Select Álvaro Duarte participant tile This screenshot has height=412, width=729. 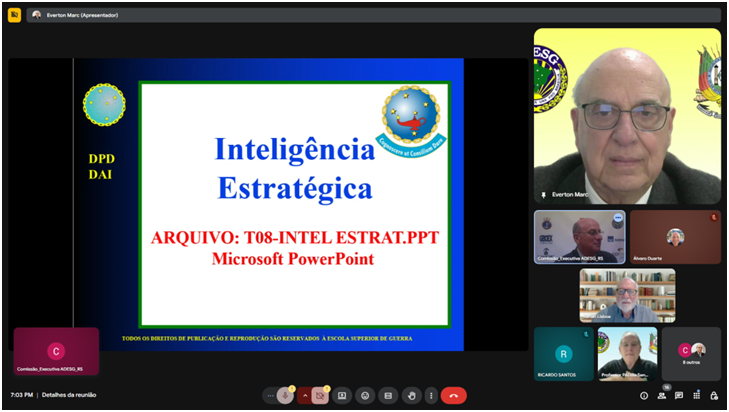coord(675,237)
